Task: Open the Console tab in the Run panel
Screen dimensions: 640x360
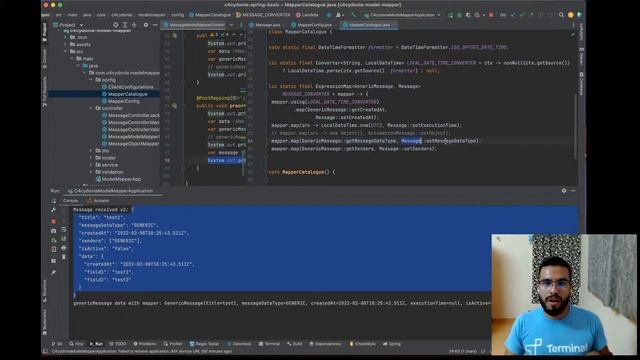Action: click(x=70, y=201)
